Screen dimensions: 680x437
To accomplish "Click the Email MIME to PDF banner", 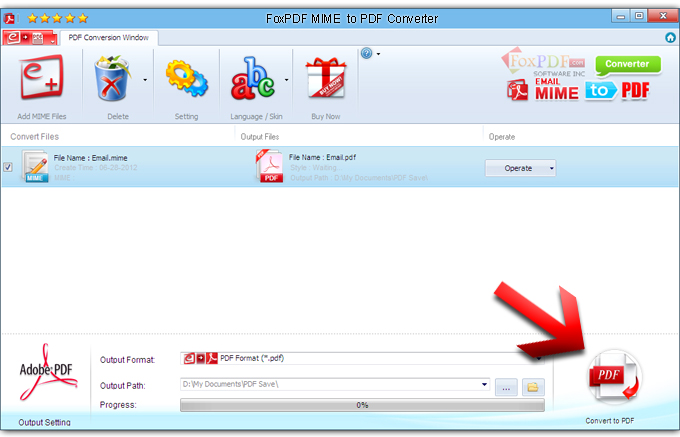I will tap(579, 91).
